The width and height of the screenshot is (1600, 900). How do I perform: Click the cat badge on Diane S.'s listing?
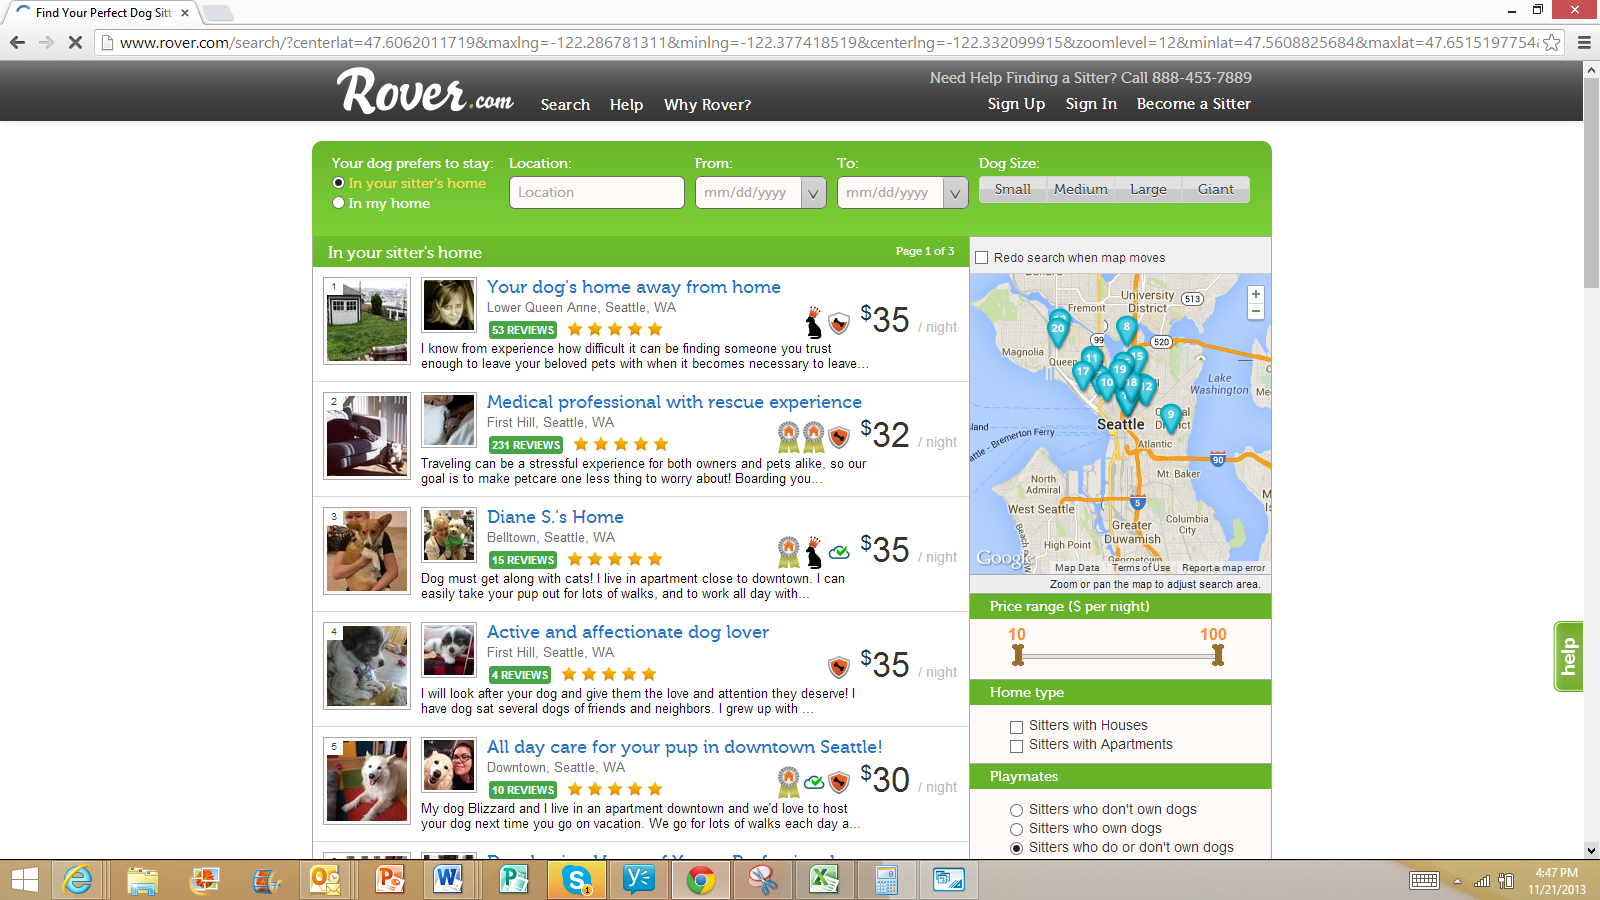coord(814,552)
